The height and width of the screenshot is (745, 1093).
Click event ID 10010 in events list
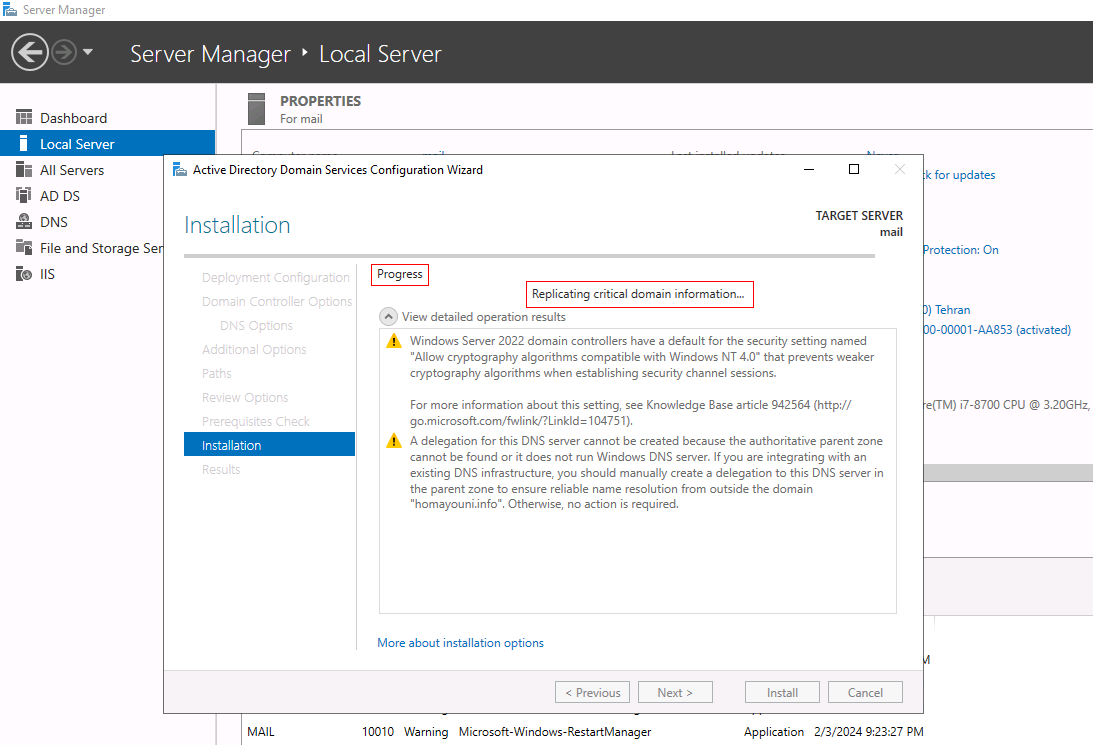point(378,732)
